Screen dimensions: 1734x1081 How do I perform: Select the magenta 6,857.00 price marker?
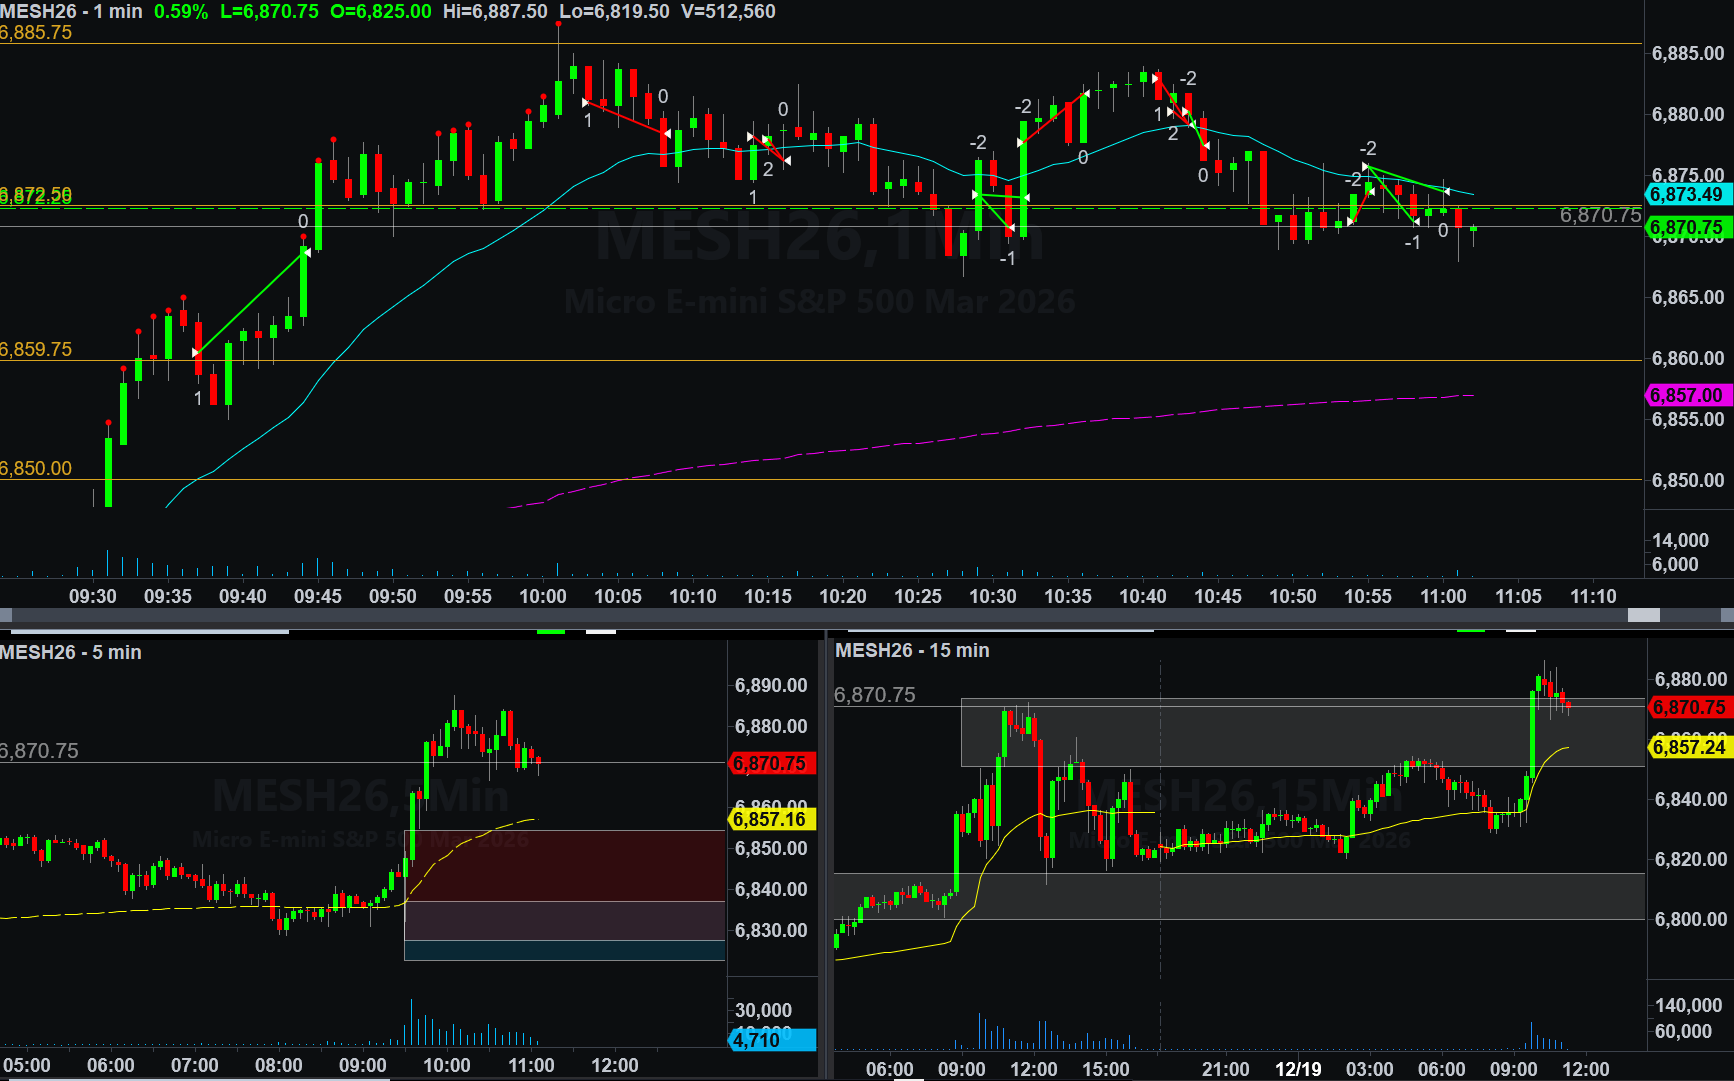[x=1687, y=396]
